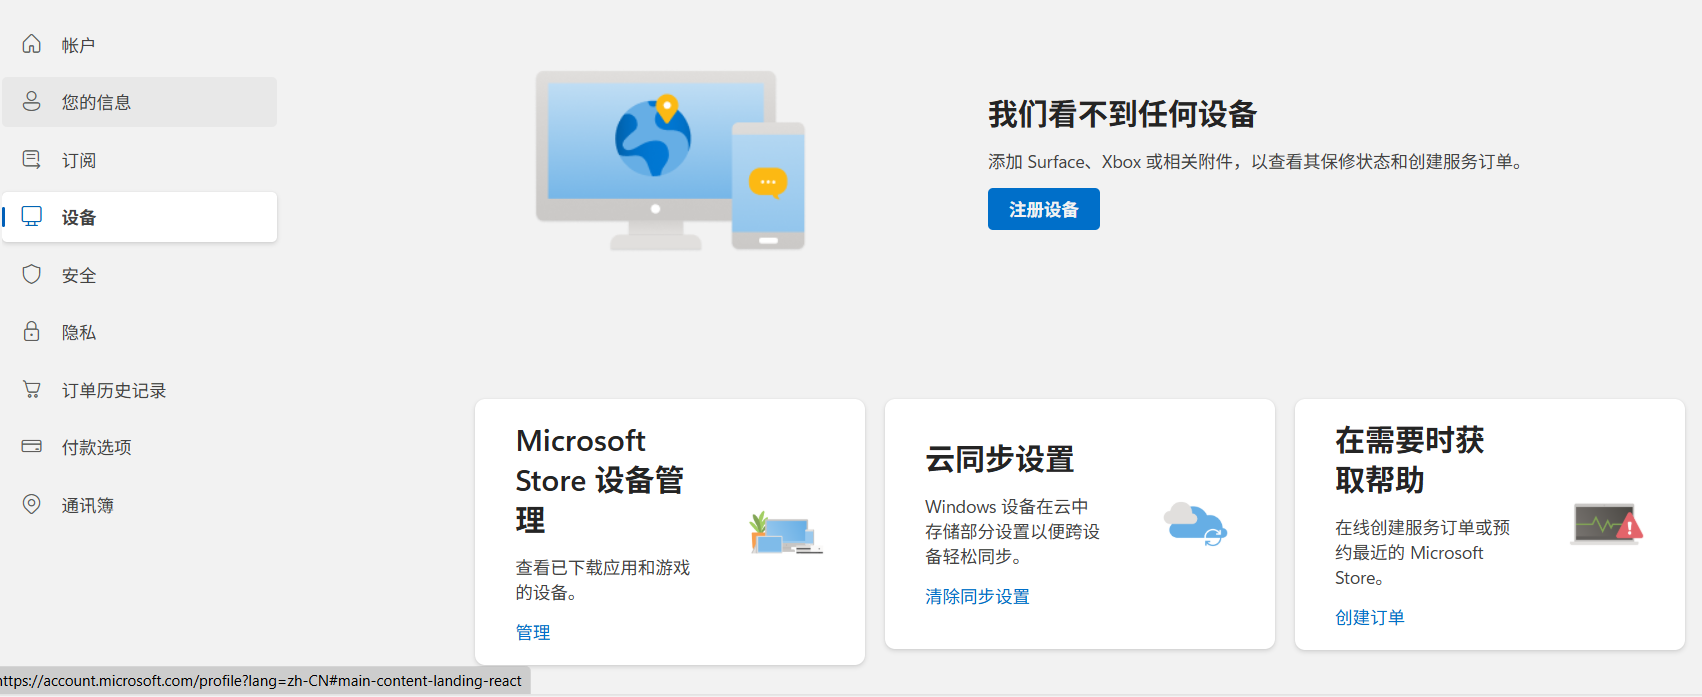Click the shopping cart icon for 订单历史记录

(32, 389)
